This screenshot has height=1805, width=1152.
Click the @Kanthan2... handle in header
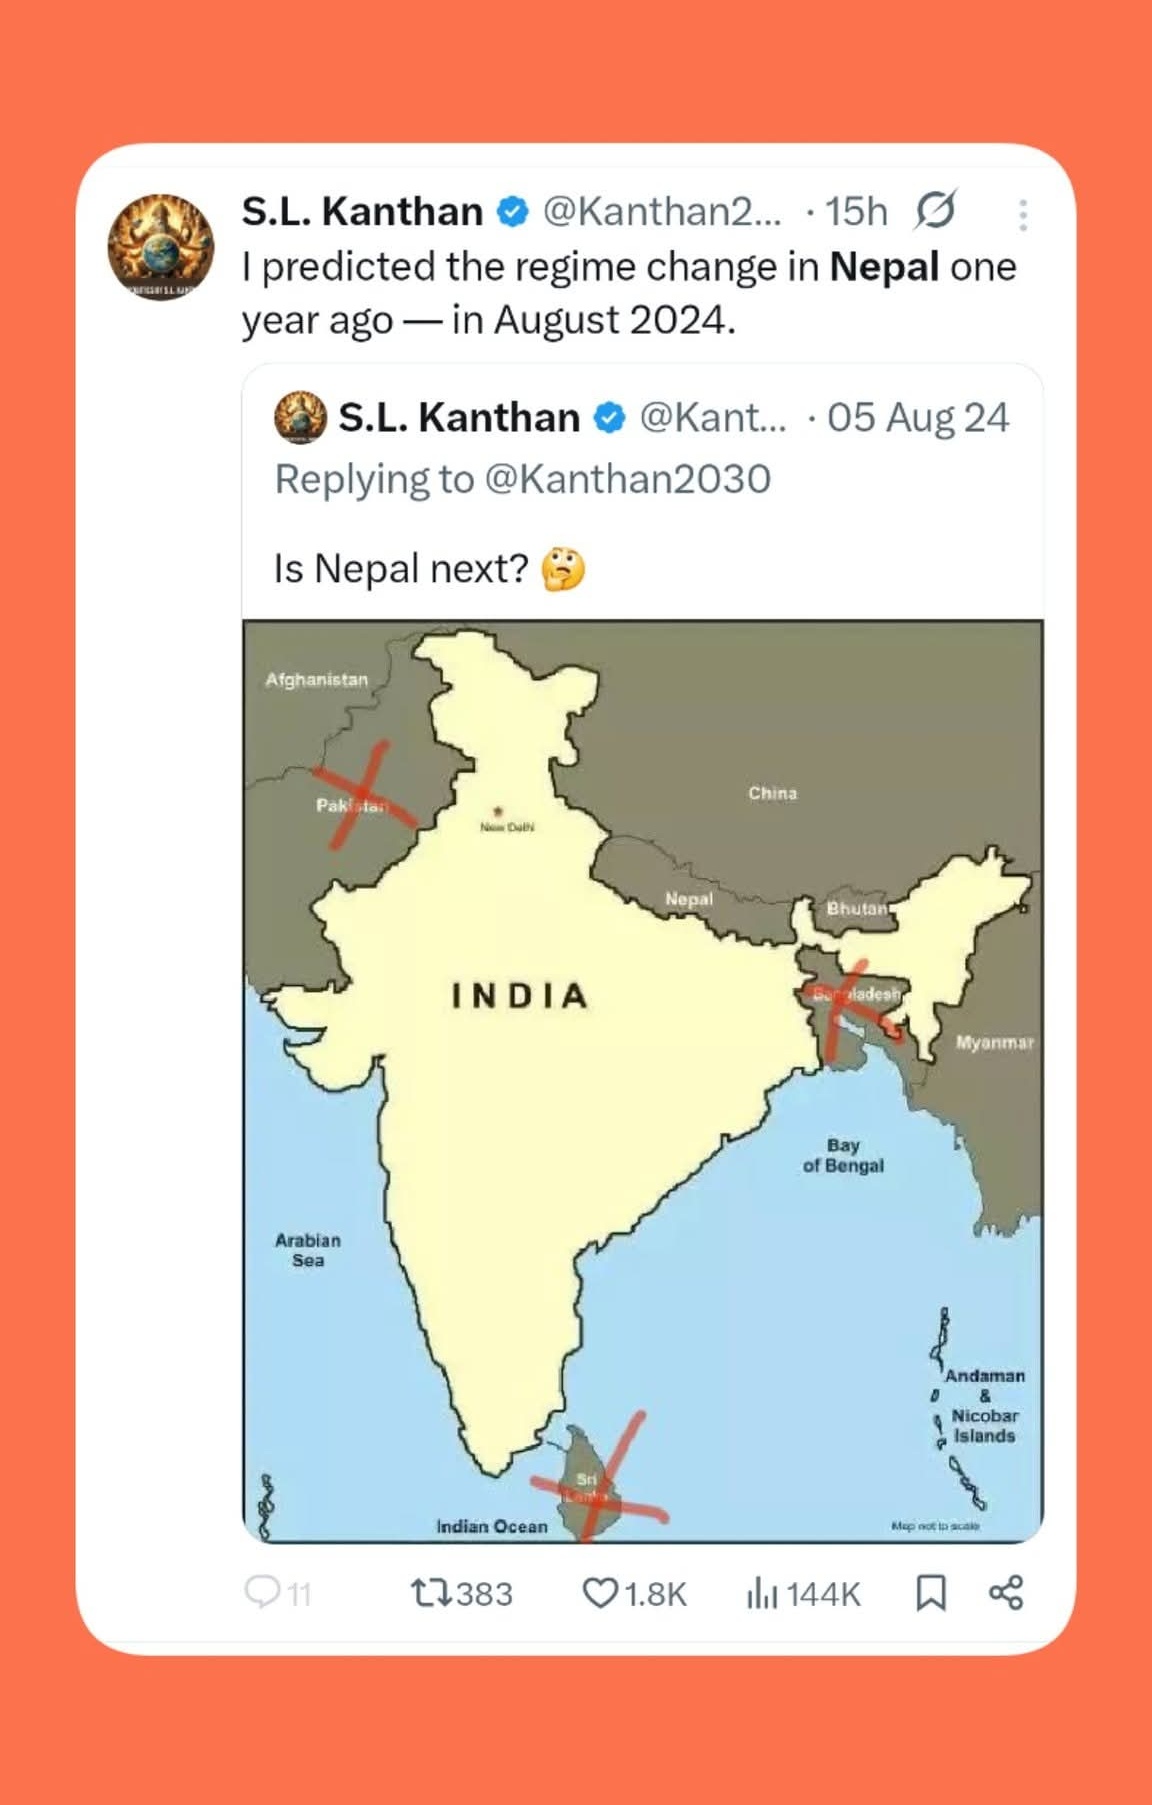[x=661, y=212]
